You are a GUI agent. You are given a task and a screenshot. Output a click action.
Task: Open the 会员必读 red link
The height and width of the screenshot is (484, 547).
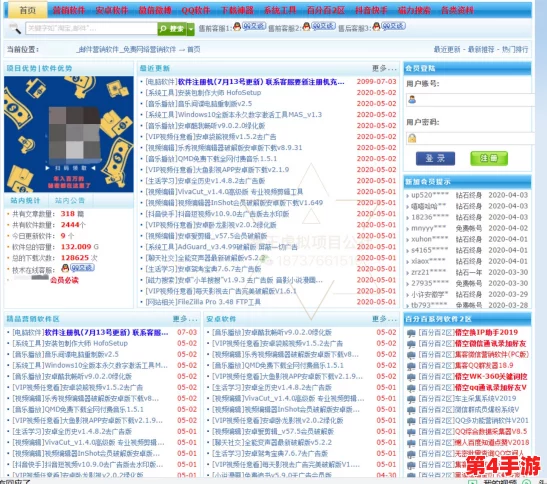(x=65, y=280)
